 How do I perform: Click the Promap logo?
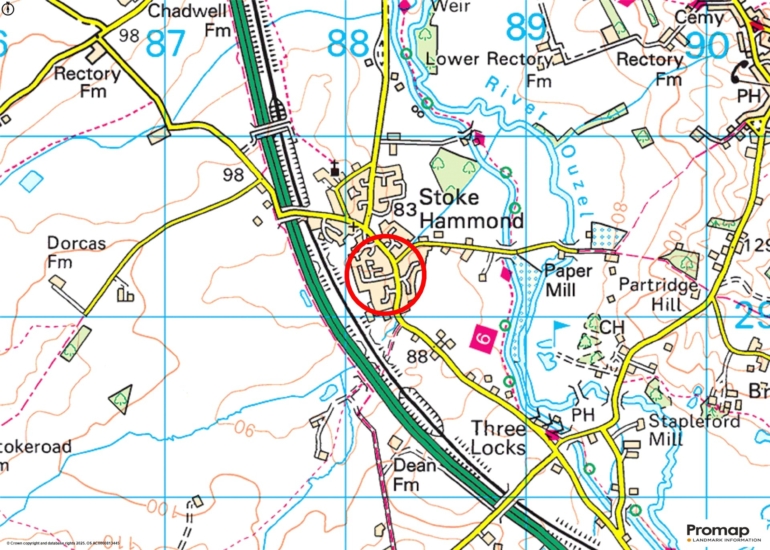720,533
